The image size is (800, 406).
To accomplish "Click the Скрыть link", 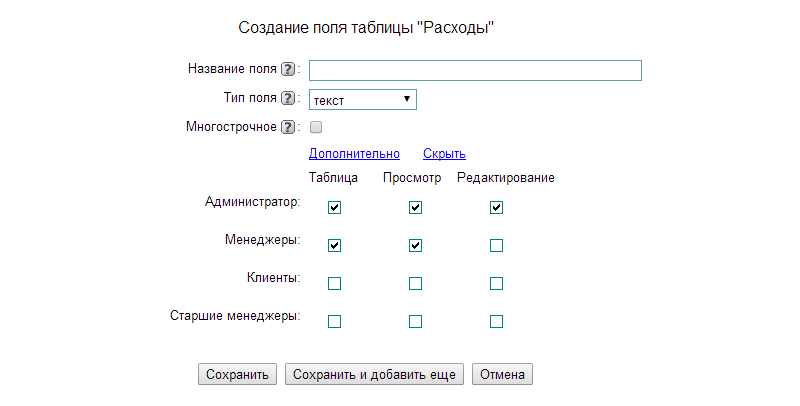I will (x=444, y=154).
